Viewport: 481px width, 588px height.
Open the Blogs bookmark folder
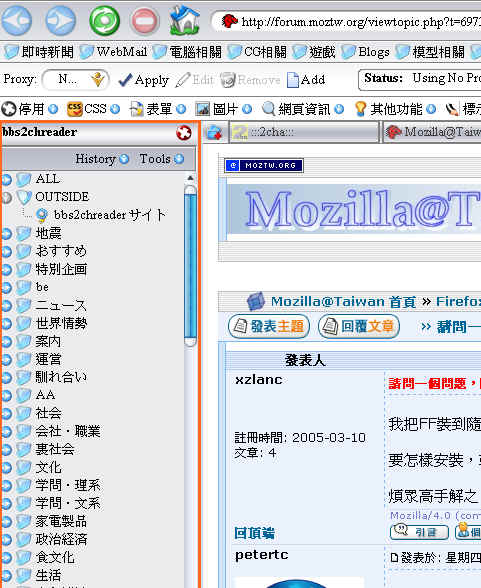(x=366, y=52)
